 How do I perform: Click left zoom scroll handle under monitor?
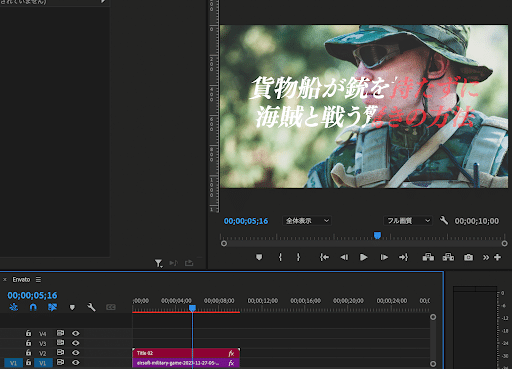[x=224, y=243]
